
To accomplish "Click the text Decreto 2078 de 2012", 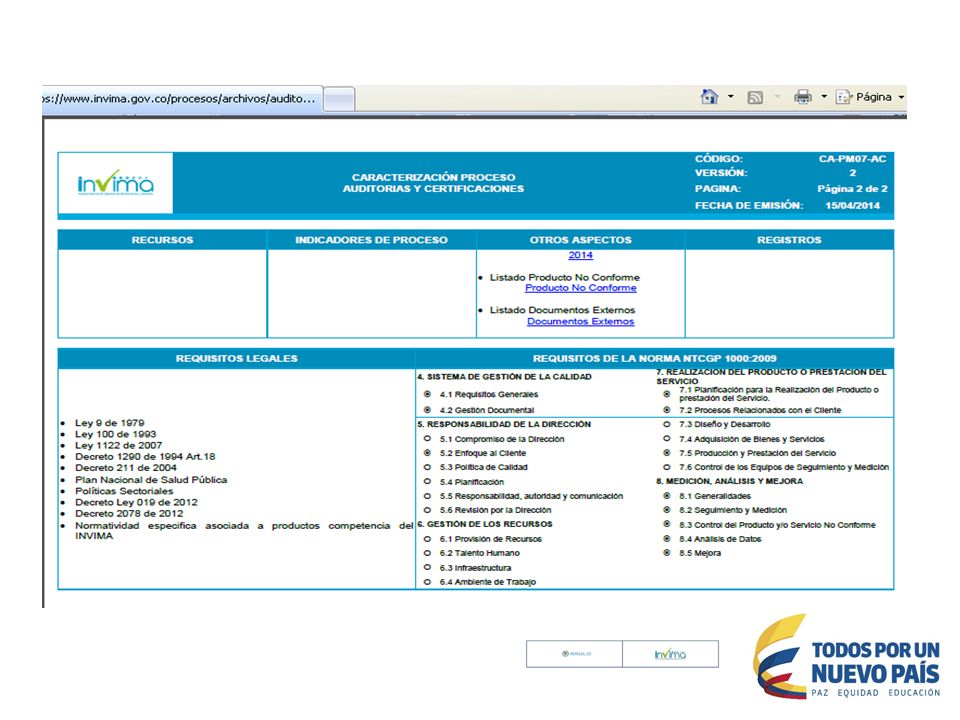I will (x=129, y=514).
